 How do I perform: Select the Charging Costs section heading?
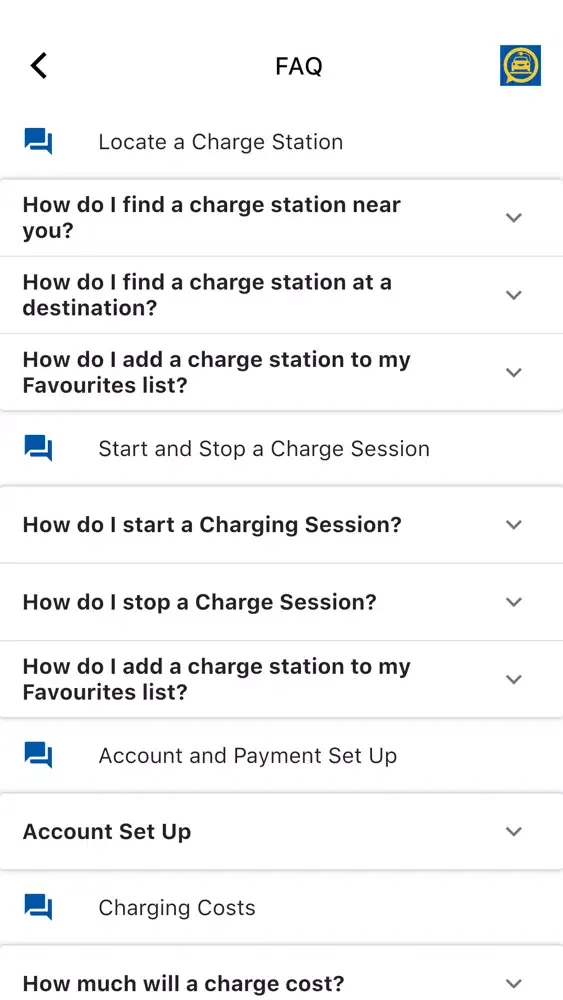click(177, 908)
